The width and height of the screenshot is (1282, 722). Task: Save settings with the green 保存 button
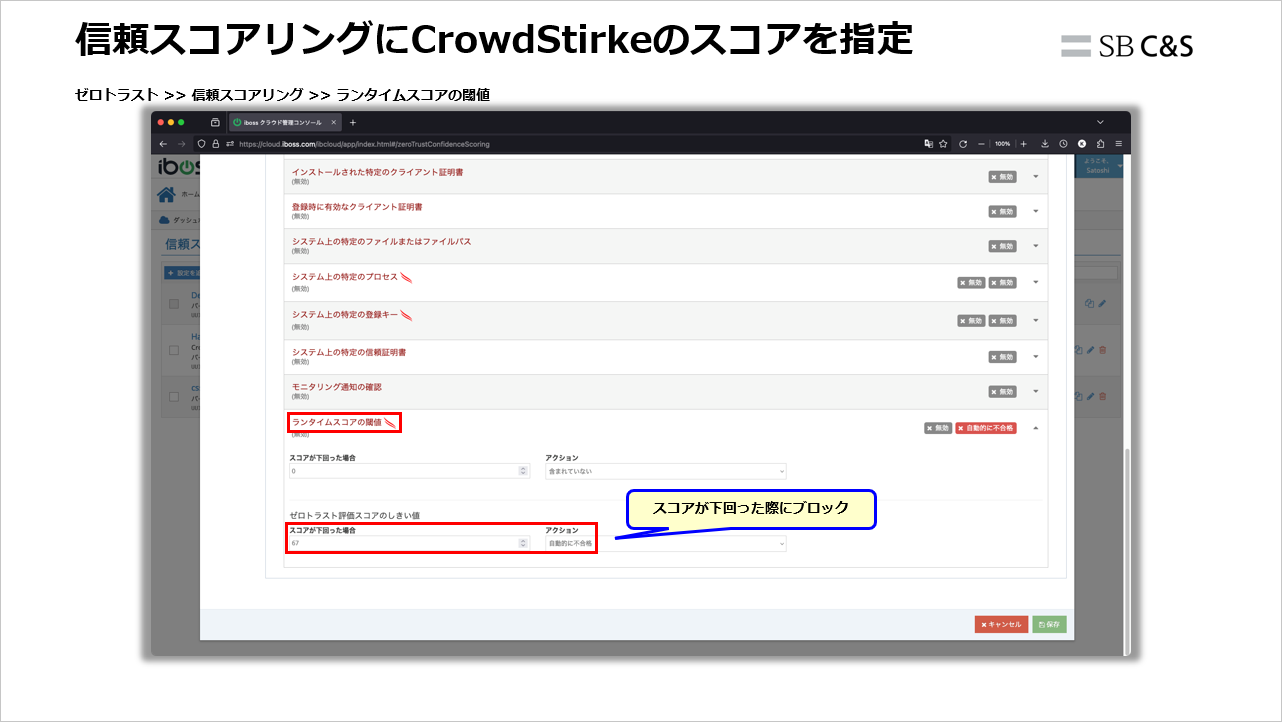pyautogui.click(x=1048, y=624)
